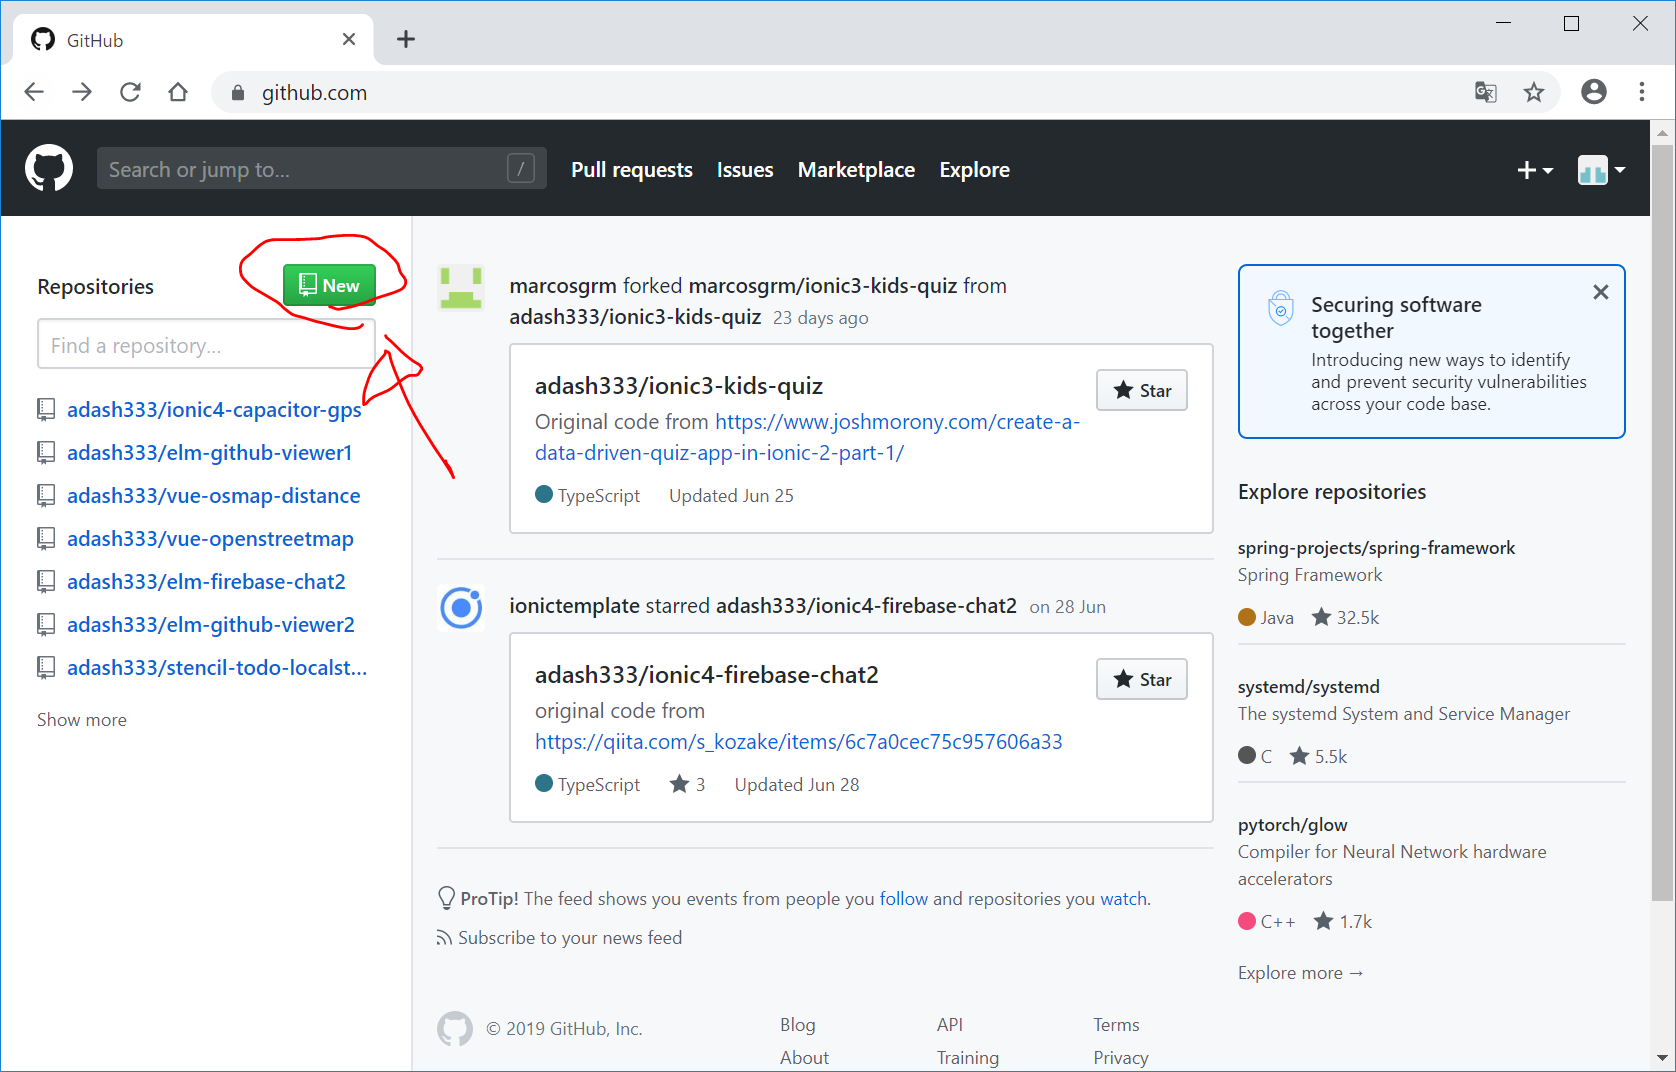Click marcosgrm's green avatar in feed

[461, 287]
